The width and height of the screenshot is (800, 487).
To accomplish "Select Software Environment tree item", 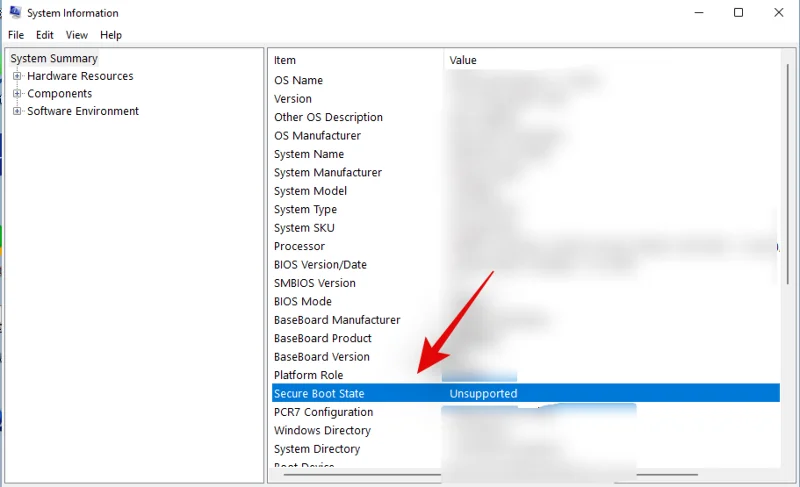I will (83, 111).
